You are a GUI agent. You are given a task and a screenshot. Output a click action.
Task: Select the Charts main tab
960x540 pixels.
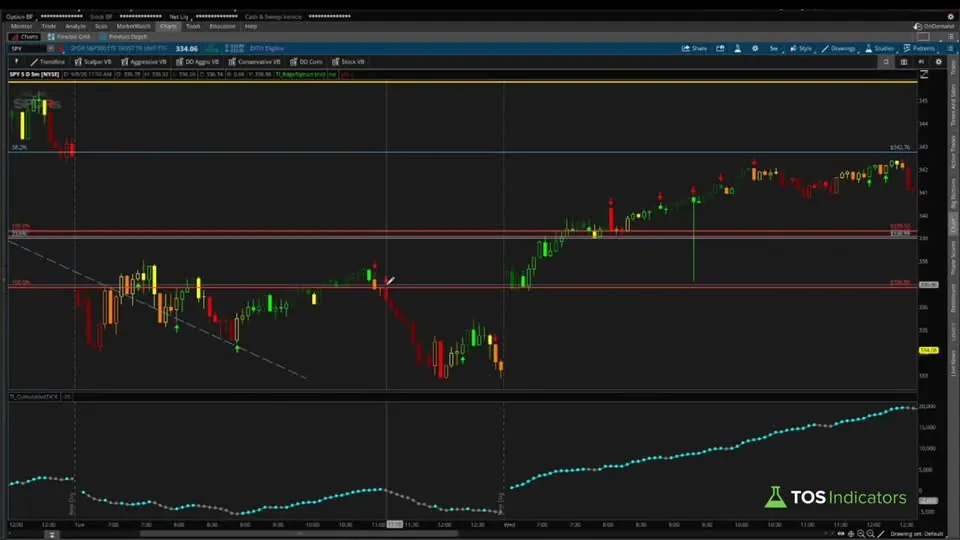[168, 26]
